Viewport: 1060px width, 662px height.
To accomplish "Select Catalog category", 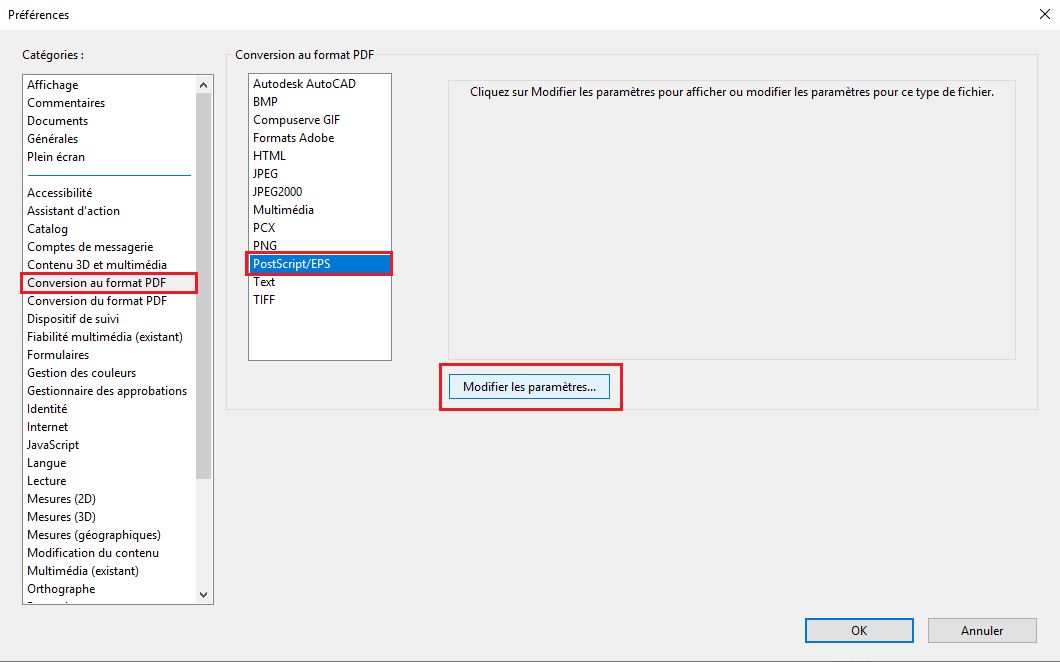I will (x=47, y=229).
